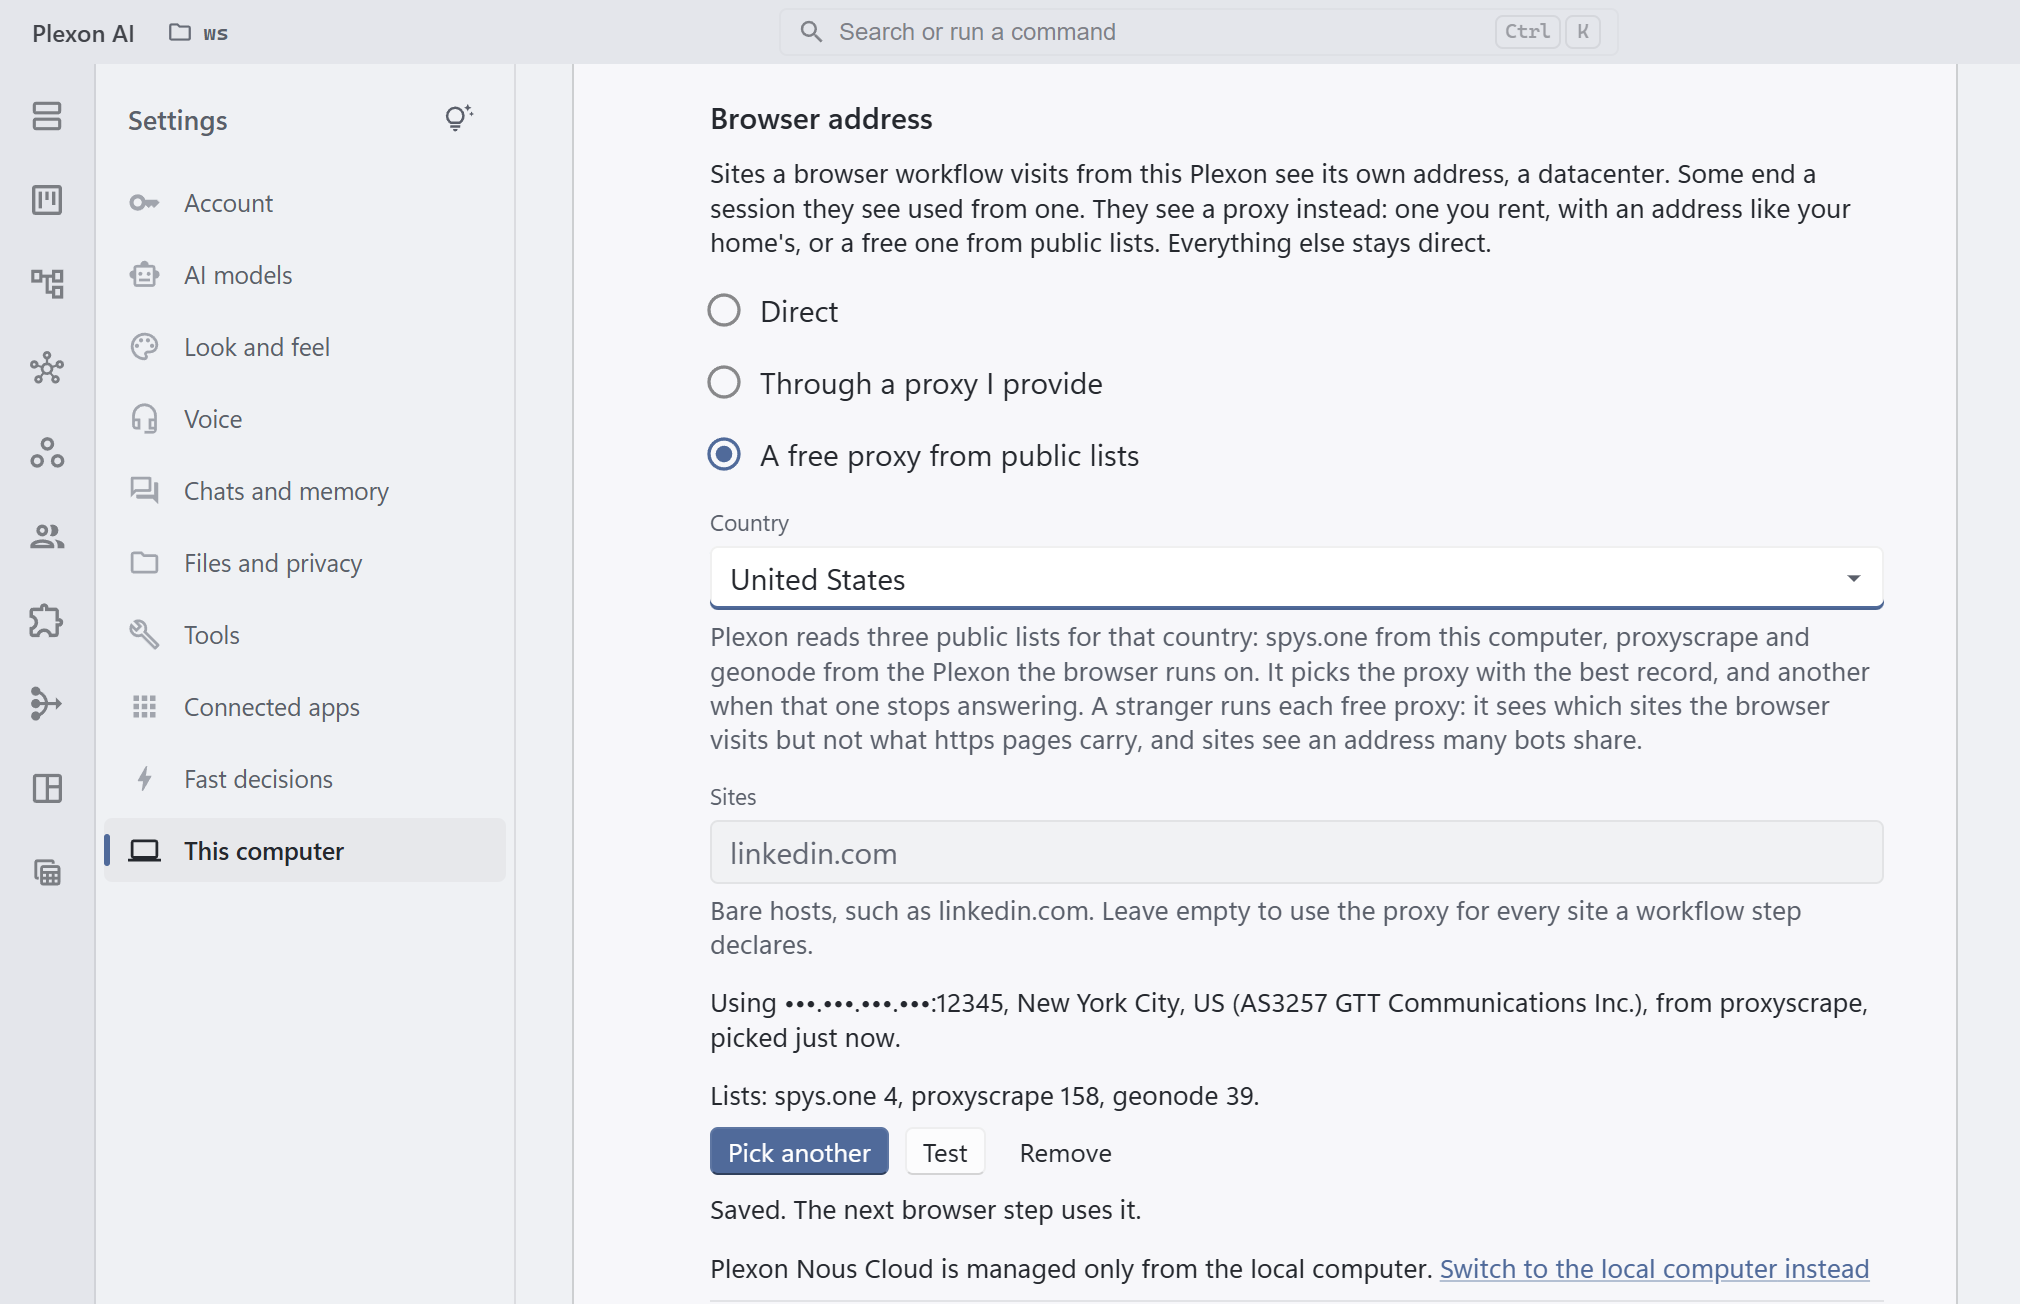2020x1304 pixels.
Task: Click the stacked rows icon at top of rail
Action: (47, 116)
